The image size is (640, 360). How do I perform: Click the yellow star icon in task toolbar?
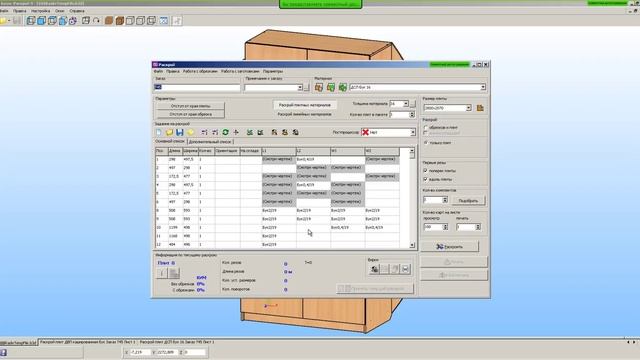(x=190, y=132)
